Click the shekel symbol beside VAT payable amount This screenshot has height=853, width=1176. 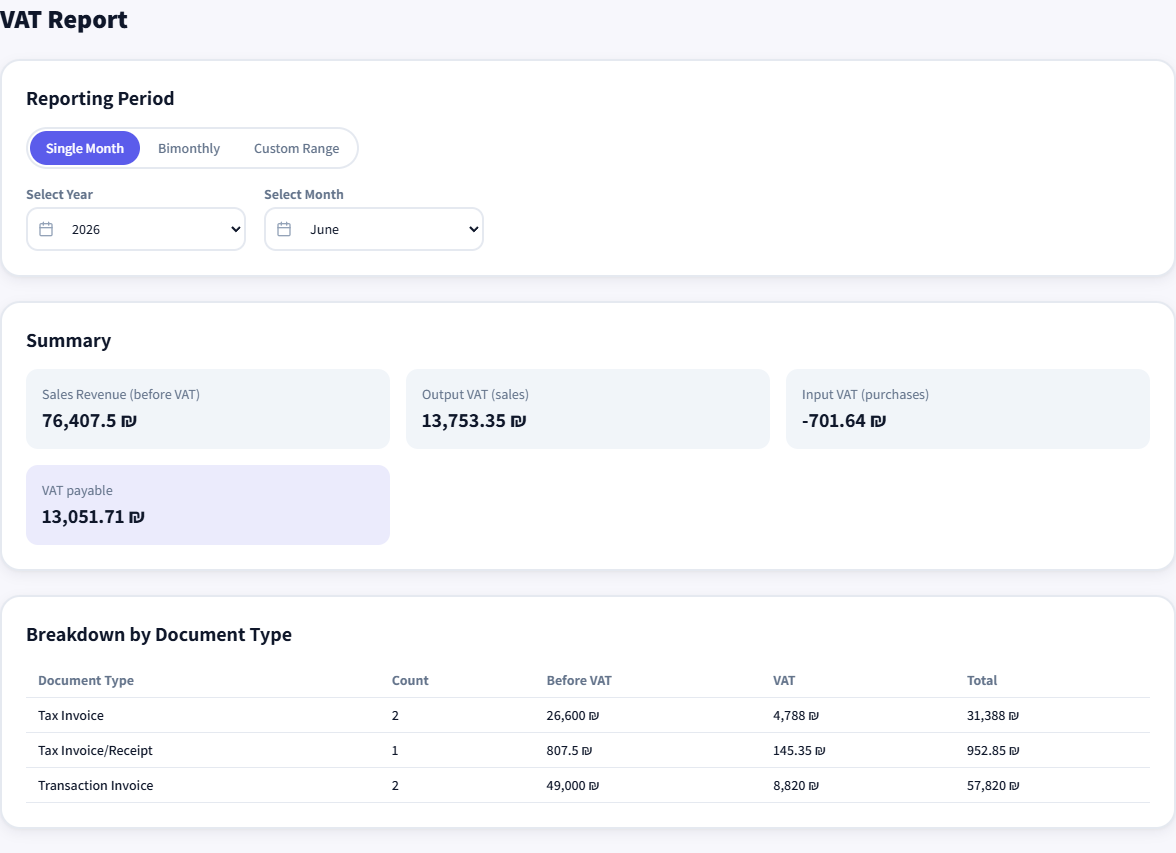coord(136,517)
